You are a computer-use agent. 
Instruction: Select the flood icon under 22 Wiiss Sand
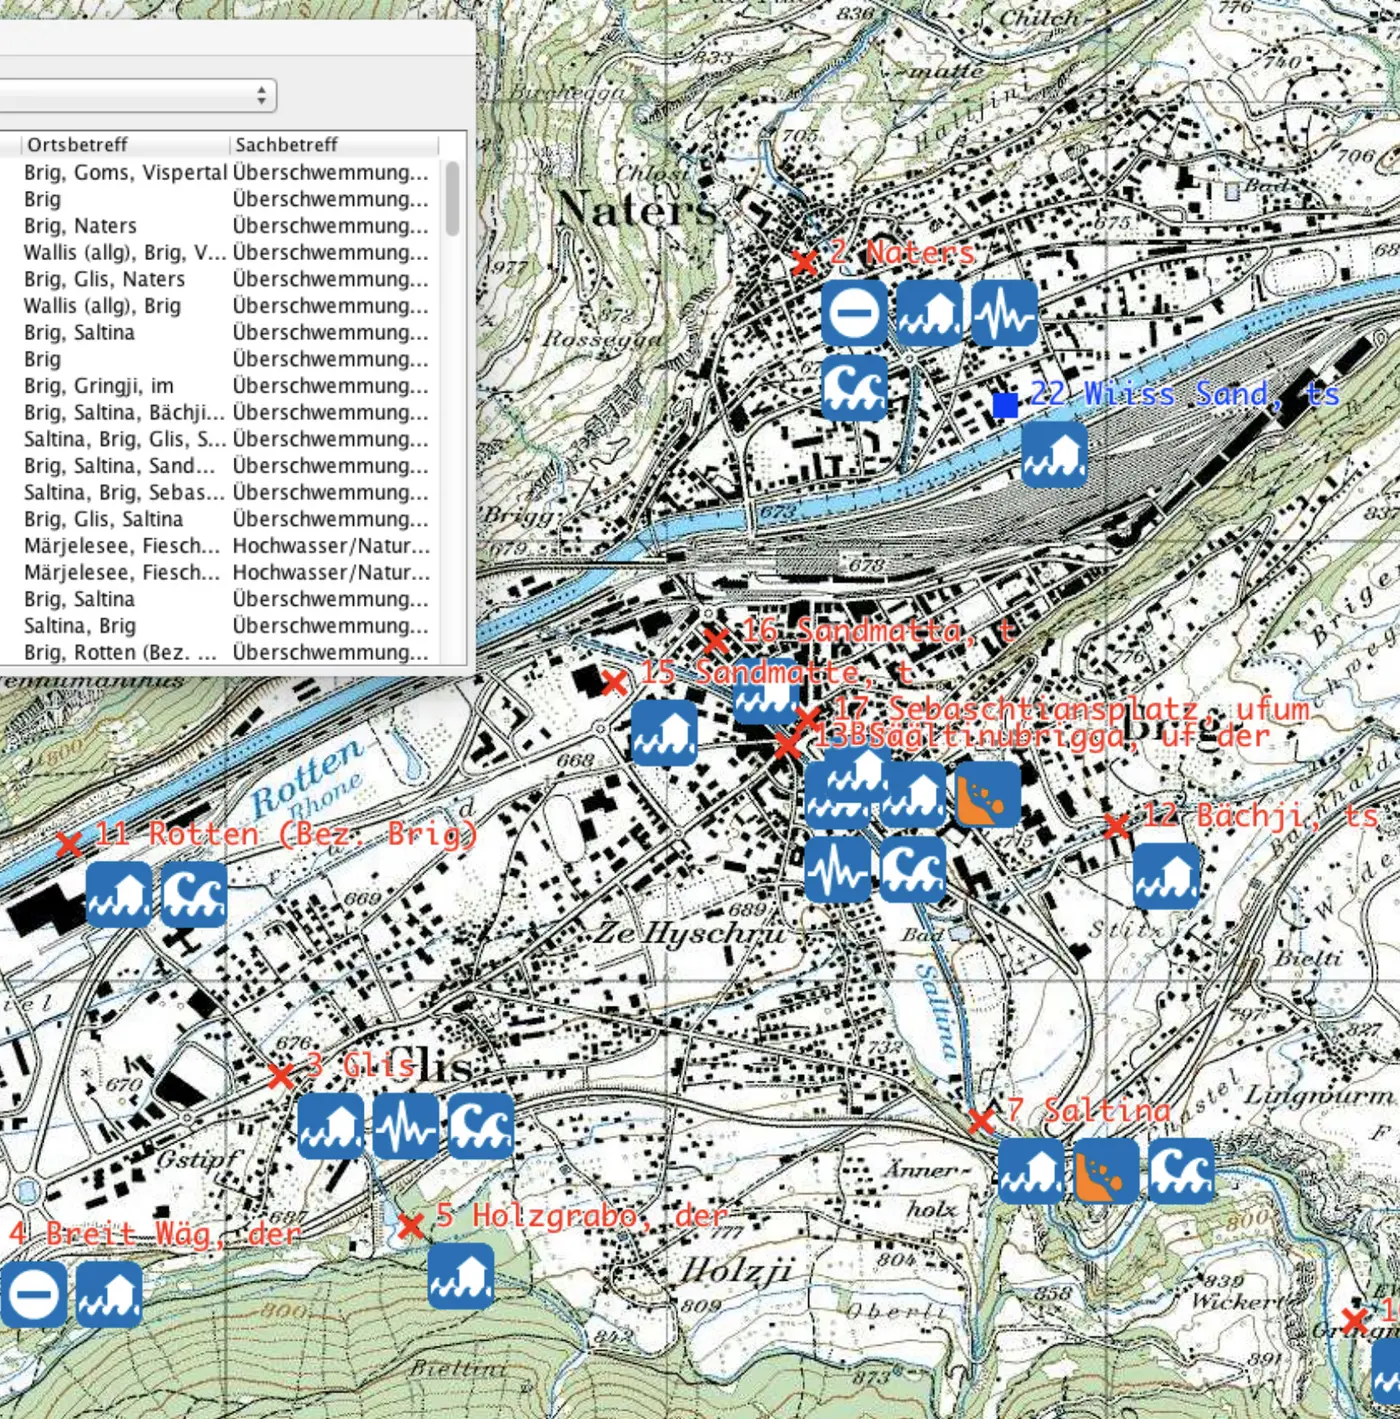pos(1054,455)
